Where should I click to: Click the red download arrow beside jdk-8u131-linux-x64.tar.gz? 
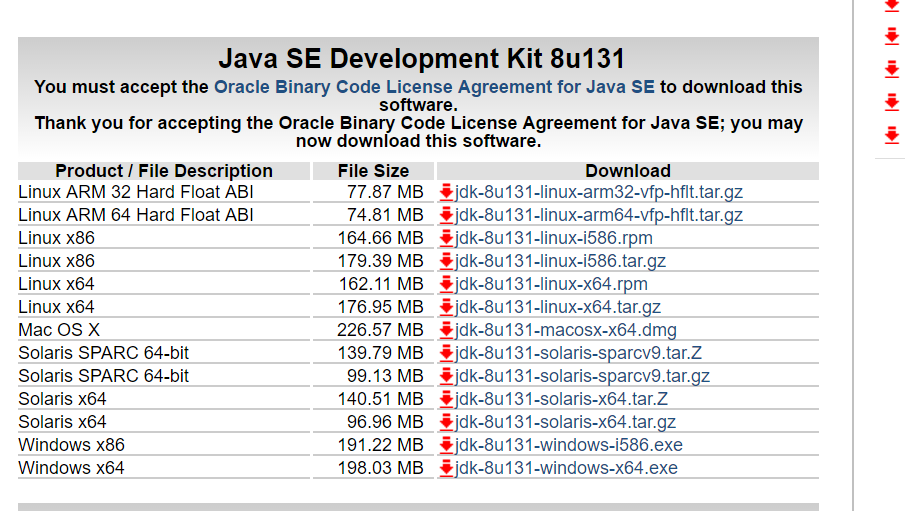(446, 307)
